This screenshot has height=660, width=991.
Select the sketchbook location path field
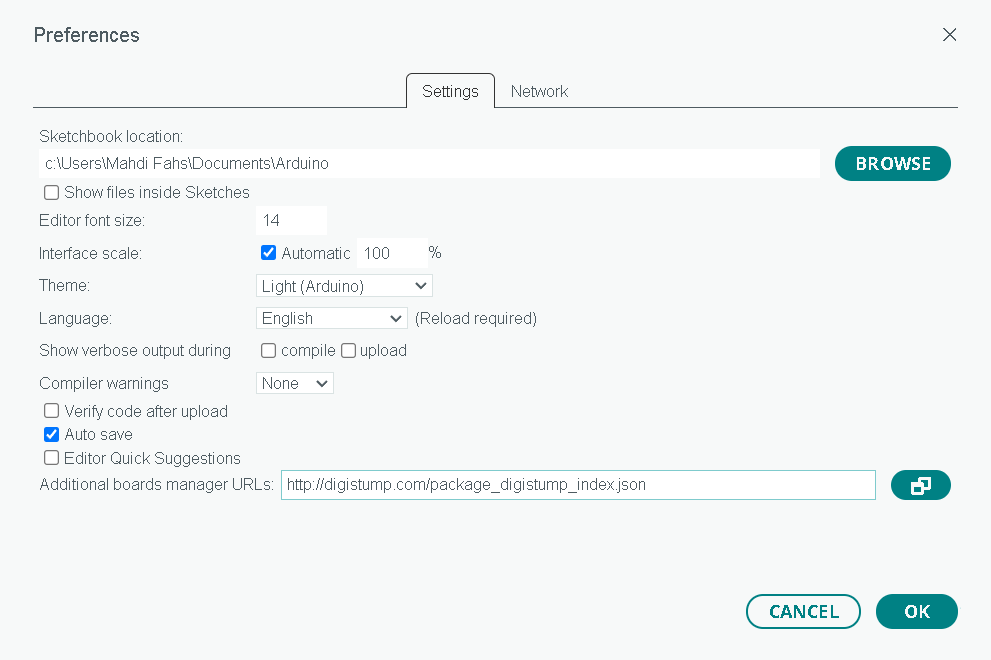(430, 163)
